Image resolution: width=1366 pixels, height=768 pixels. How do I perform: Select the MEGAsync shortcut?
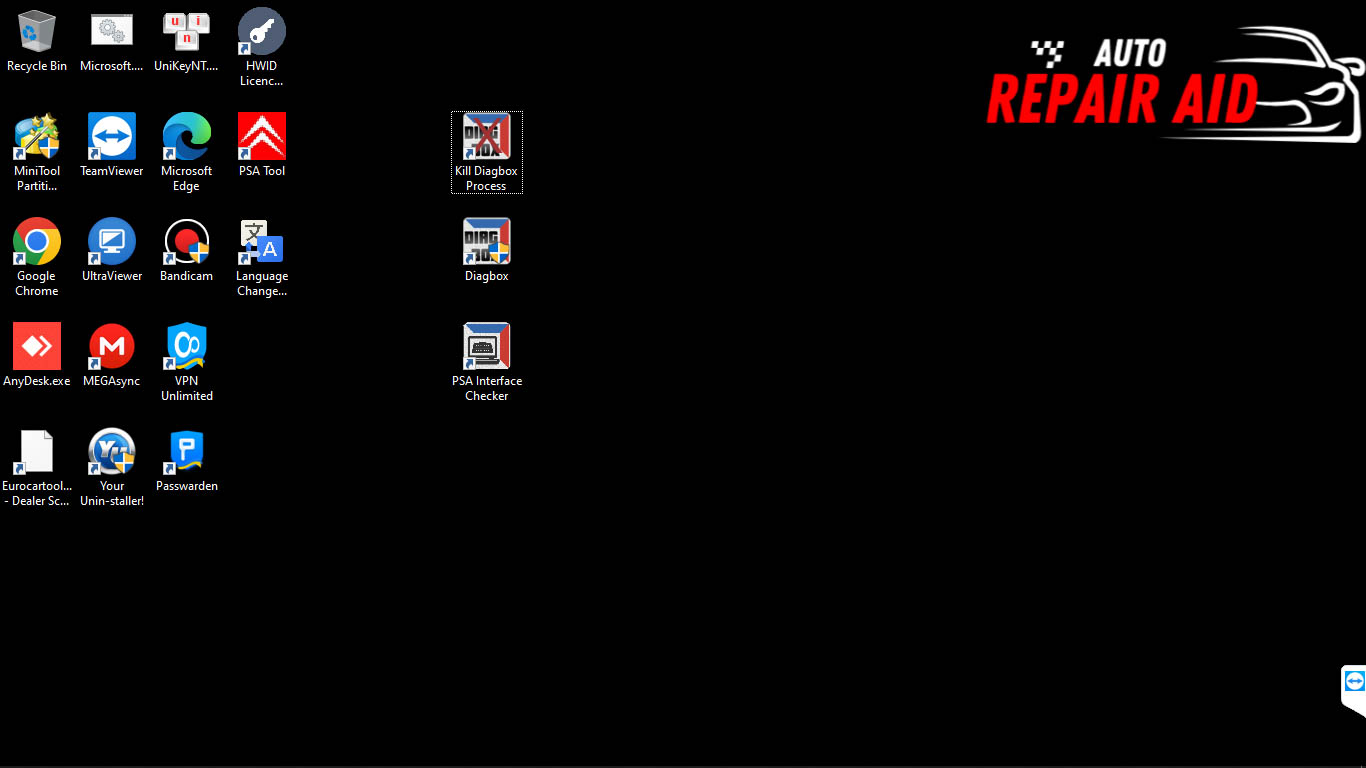[112, 346]
